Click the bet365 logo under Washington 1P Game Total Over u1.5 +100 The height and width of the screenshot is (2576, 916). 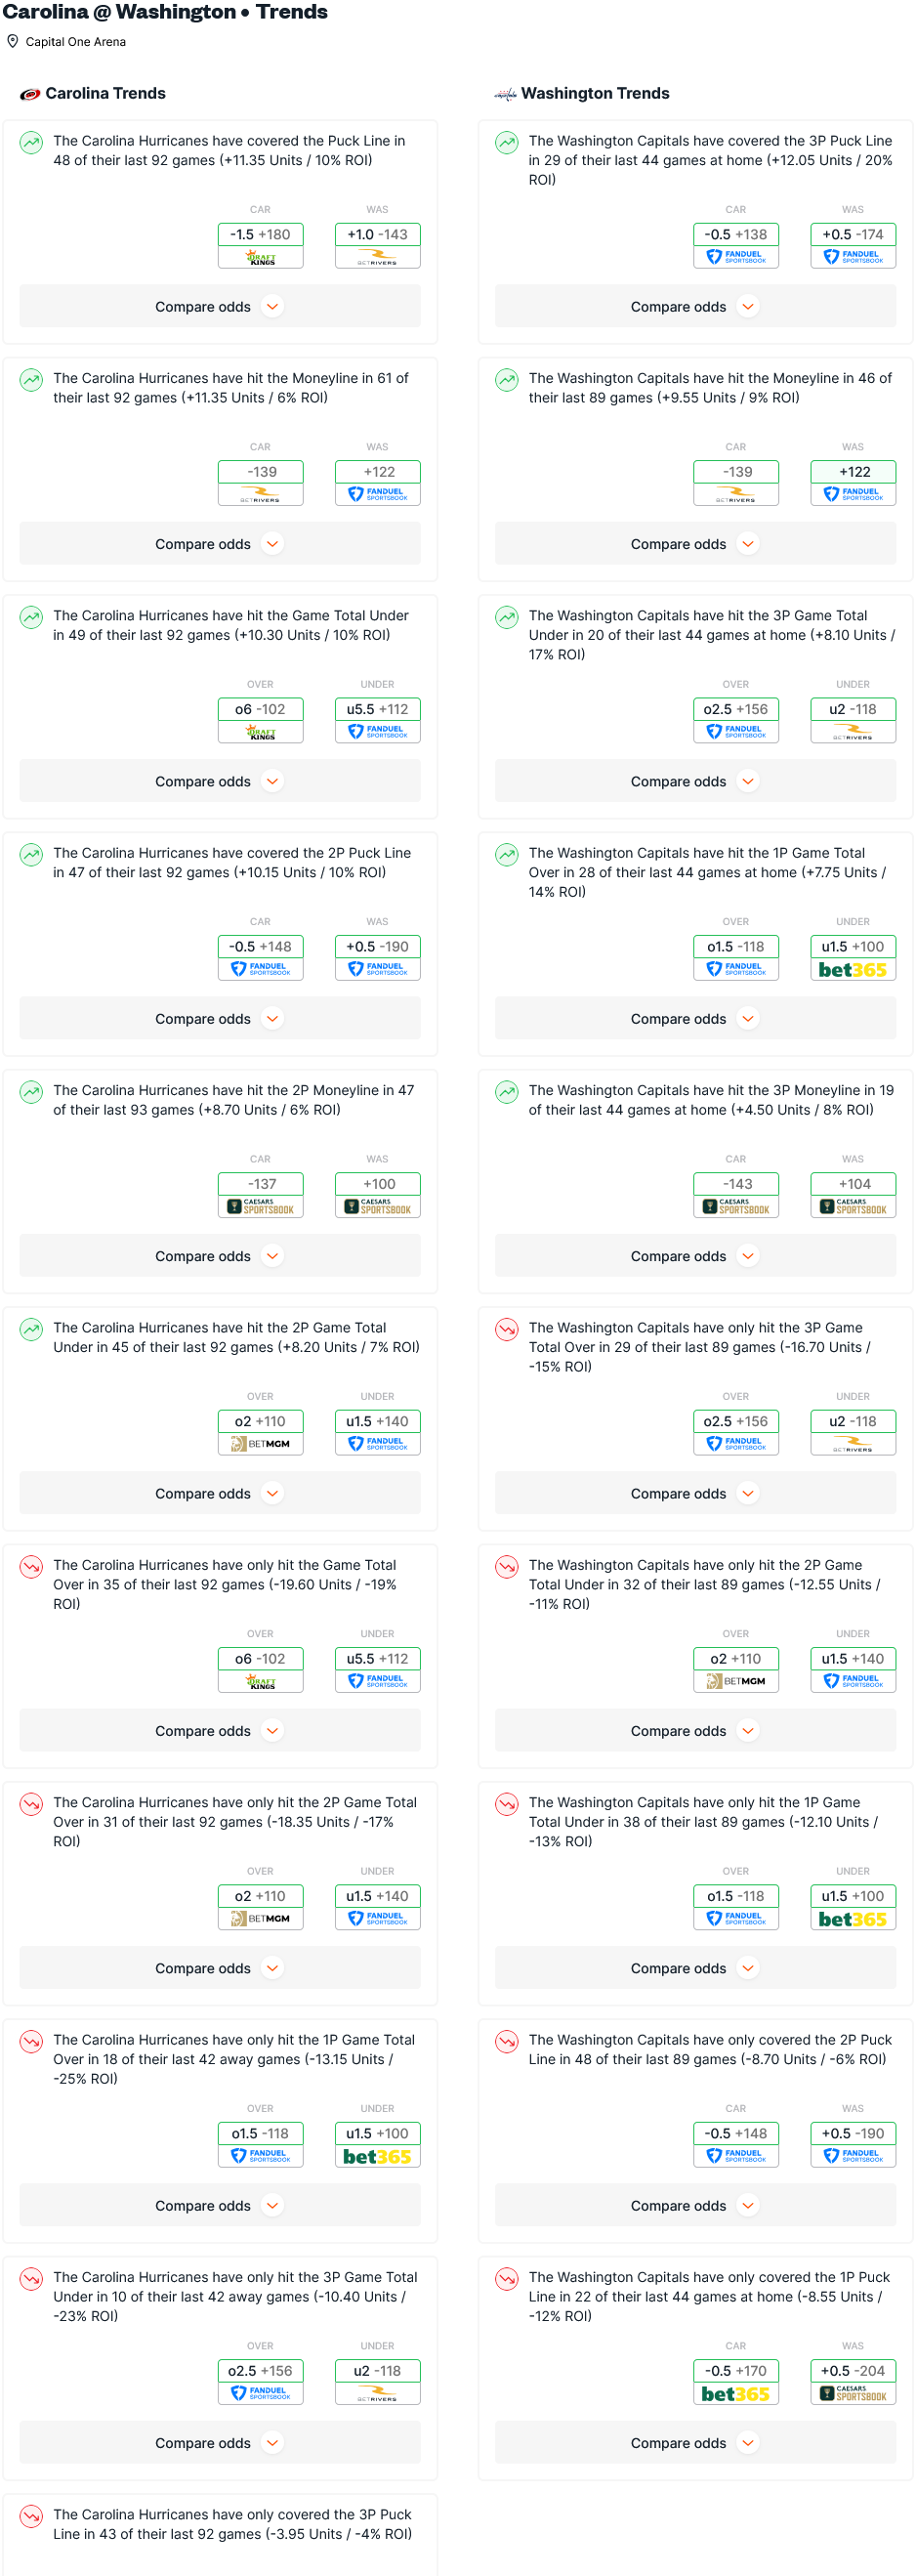852,970
